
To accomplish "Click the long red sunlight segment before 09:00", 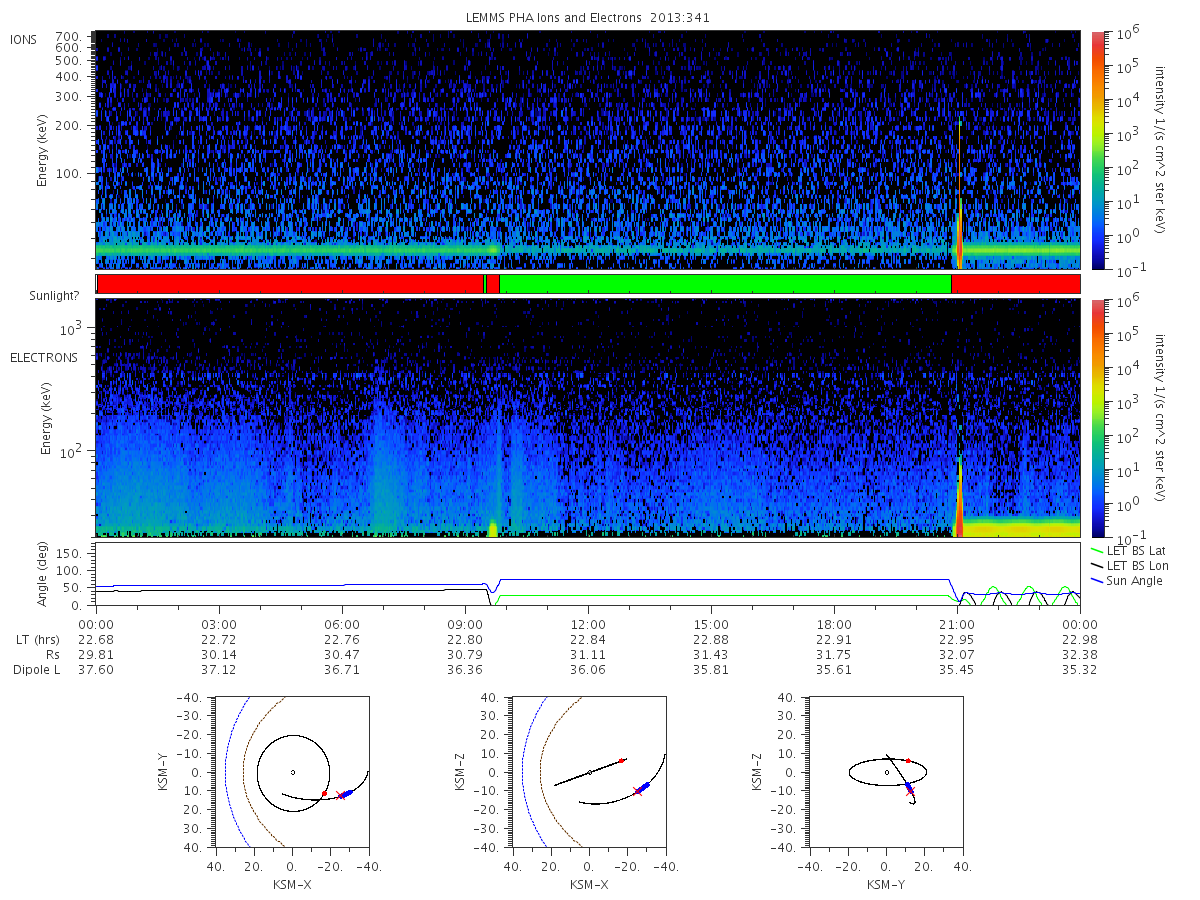I will tap(290, 284).
